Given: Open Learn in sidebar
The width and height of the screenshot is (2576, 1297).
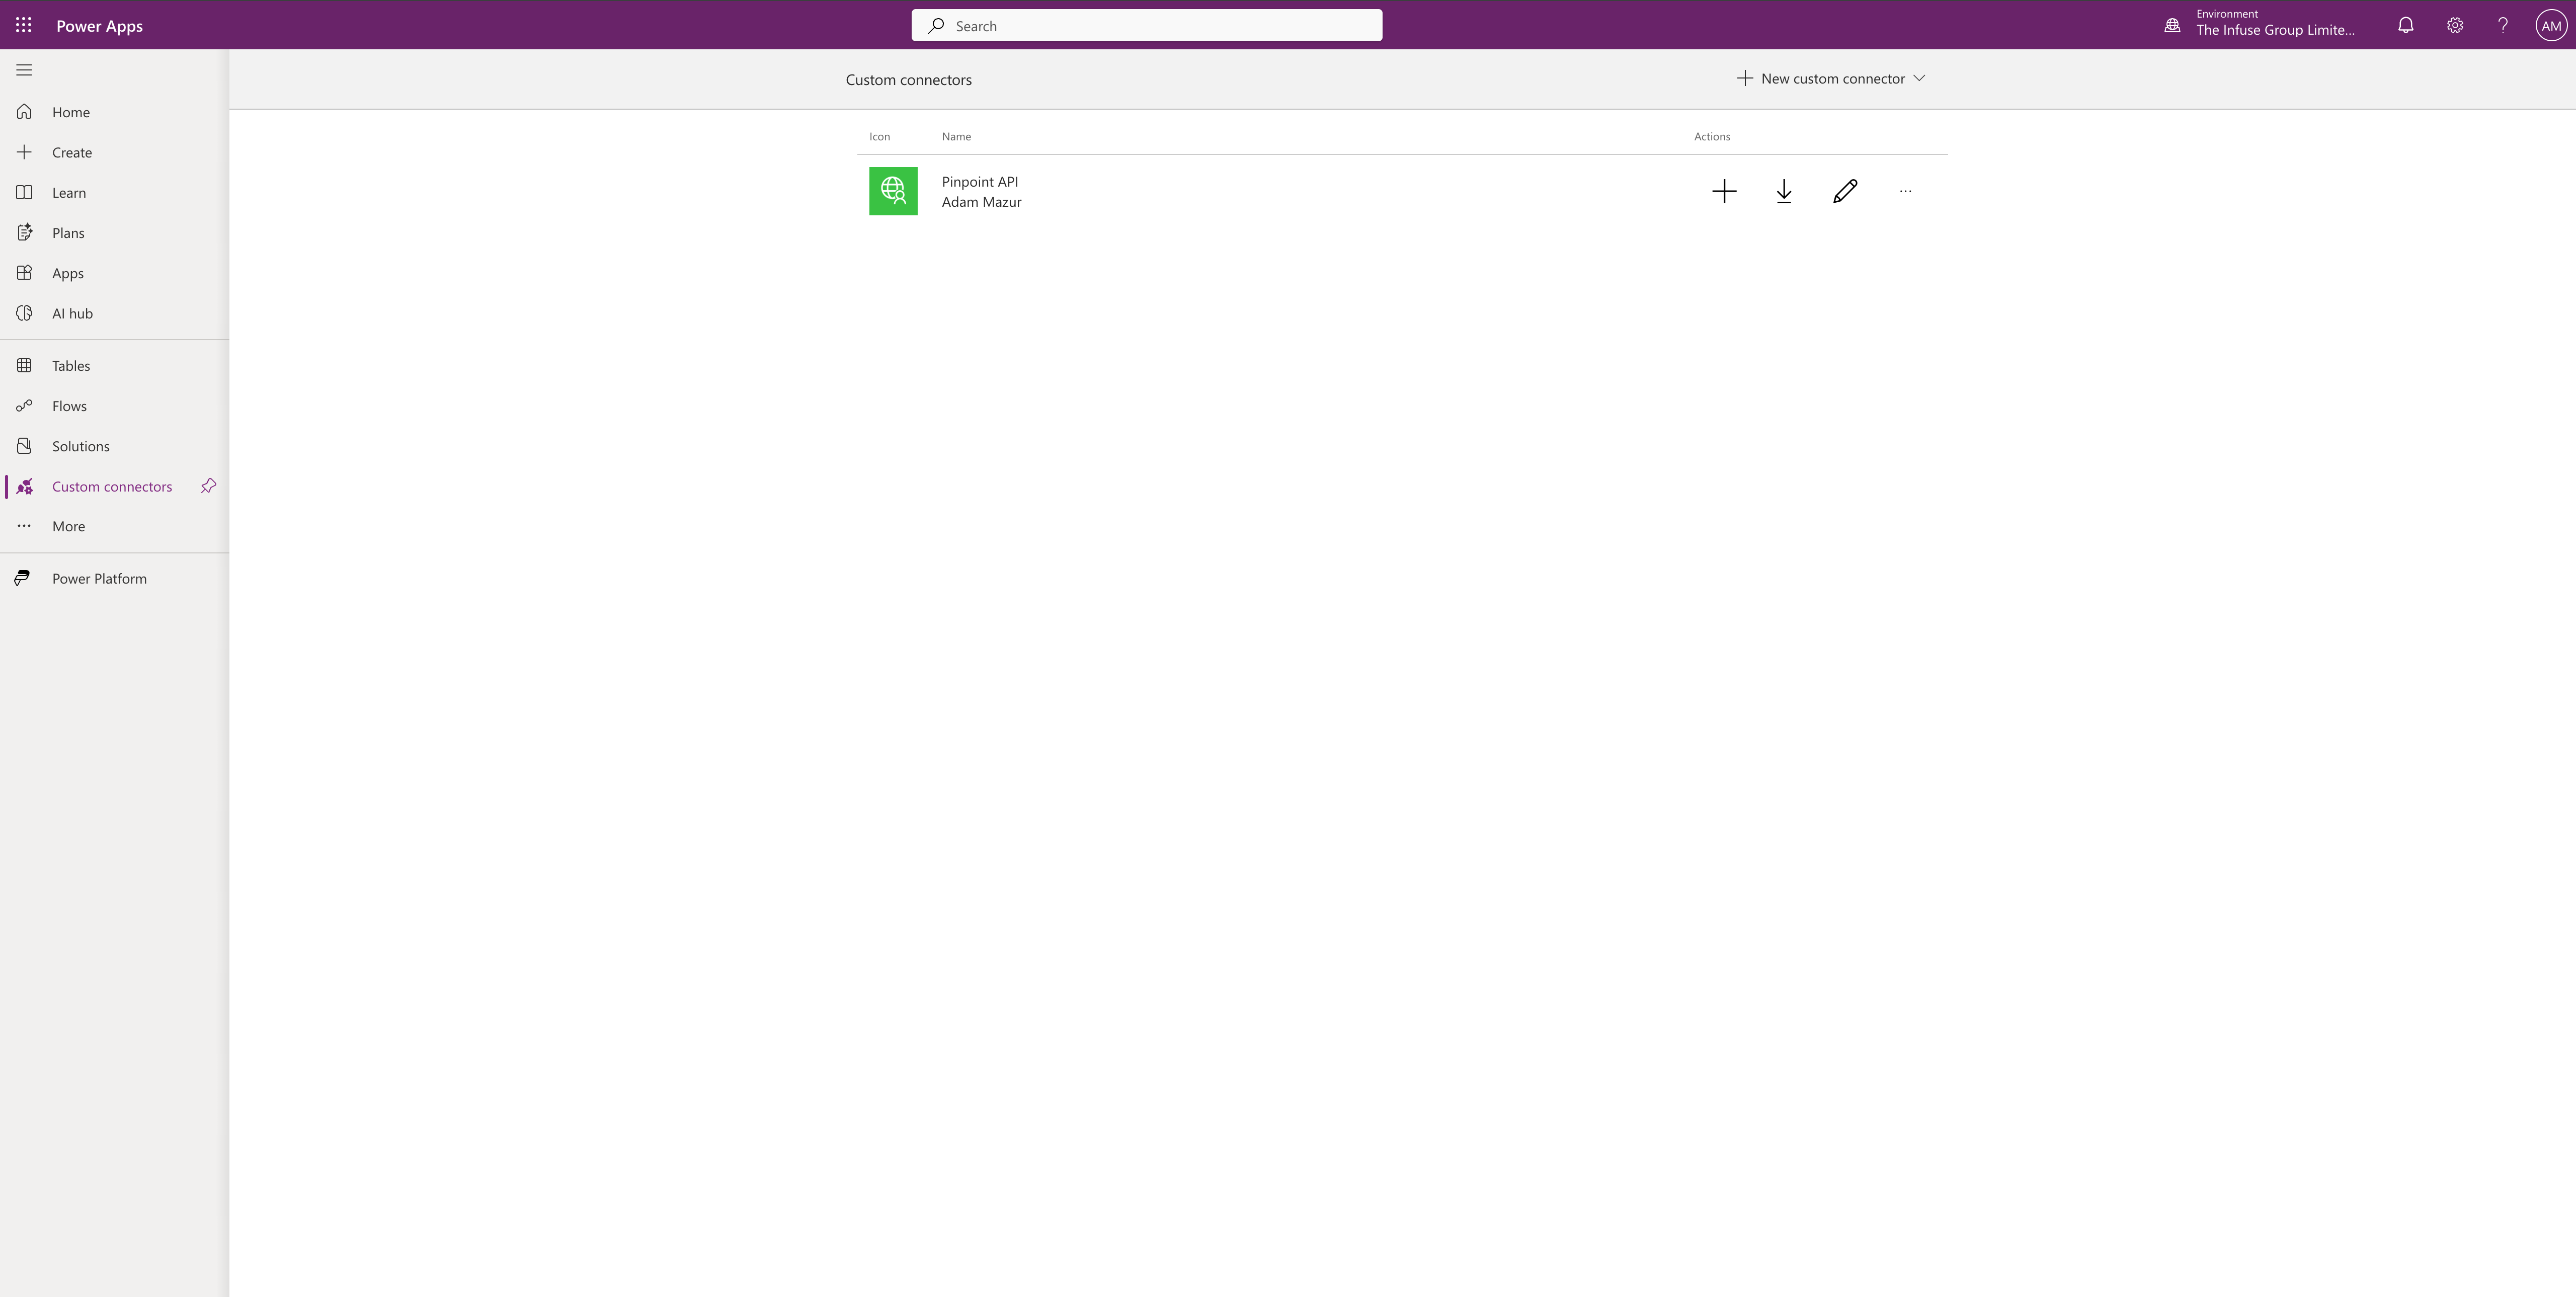Looking at the screenshot, I should [114, 192].
